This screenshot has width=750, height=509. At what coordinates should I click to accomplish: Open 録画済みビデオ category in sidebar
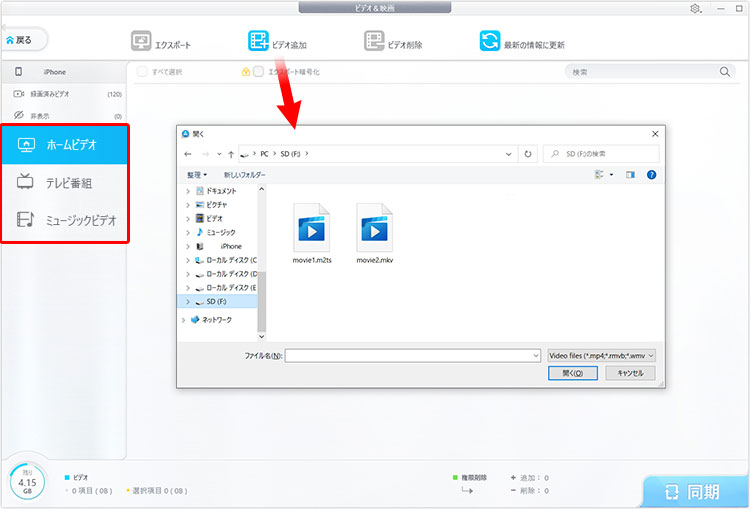pyautogui.click(x=64, y=94)
